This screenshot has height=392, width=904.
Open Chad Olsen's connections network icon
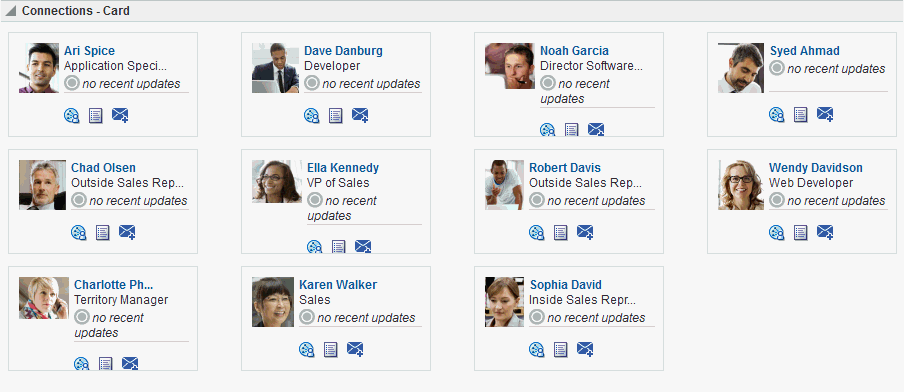pos(78,233)
